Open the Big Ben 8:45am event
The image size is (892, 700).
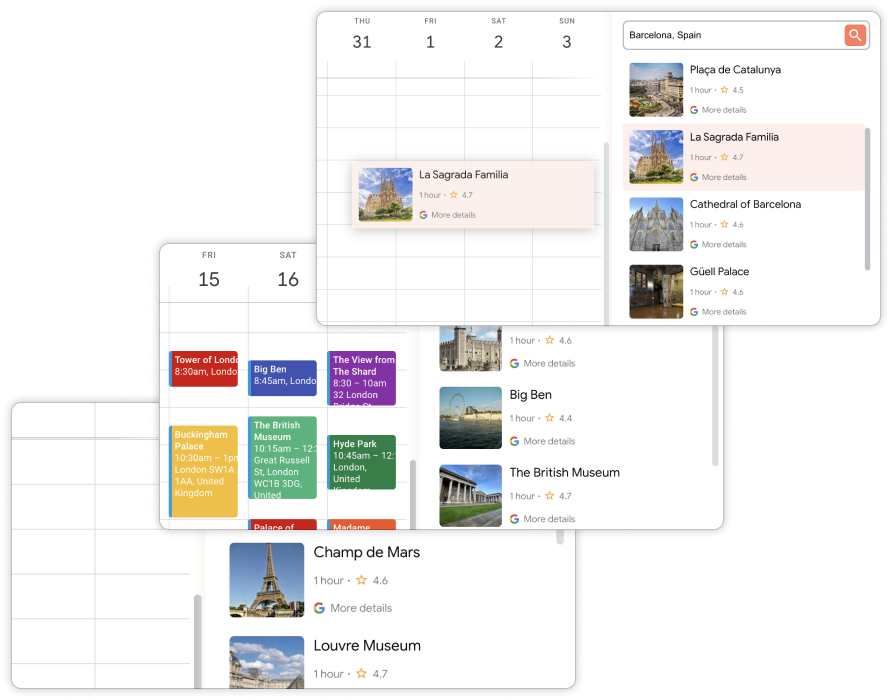pos(283,376)
